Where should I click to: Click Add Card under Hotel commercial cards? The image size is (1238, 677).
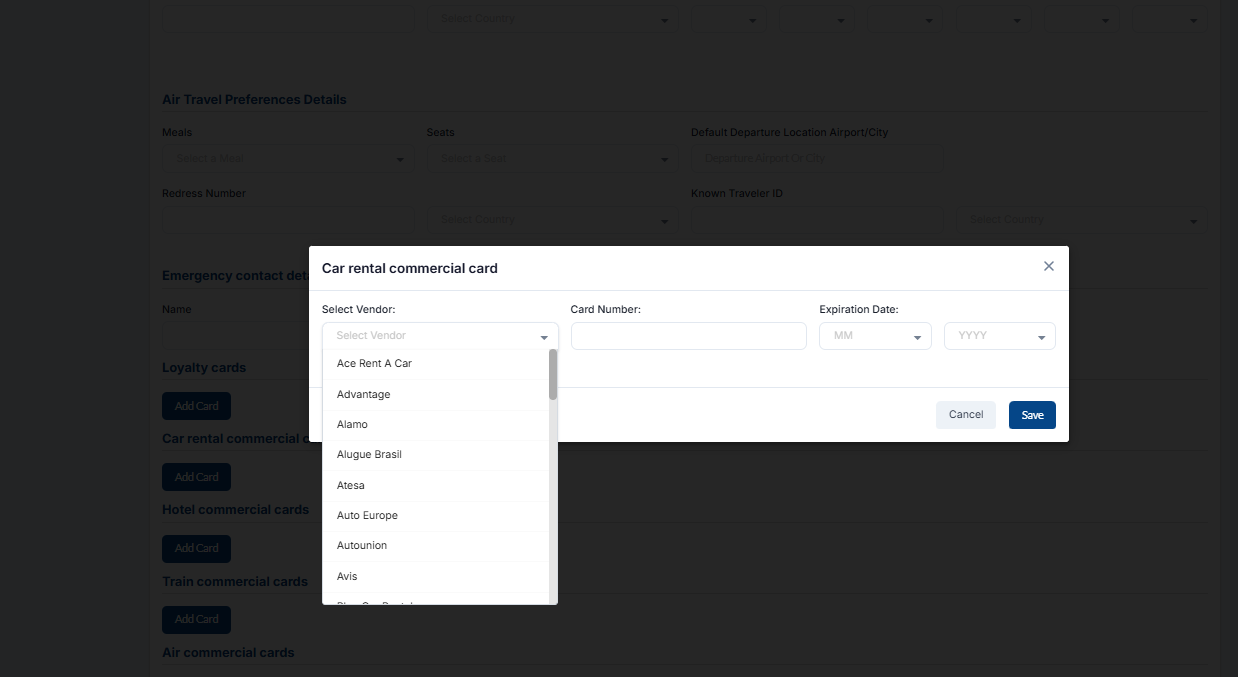(x=196, y=548)
